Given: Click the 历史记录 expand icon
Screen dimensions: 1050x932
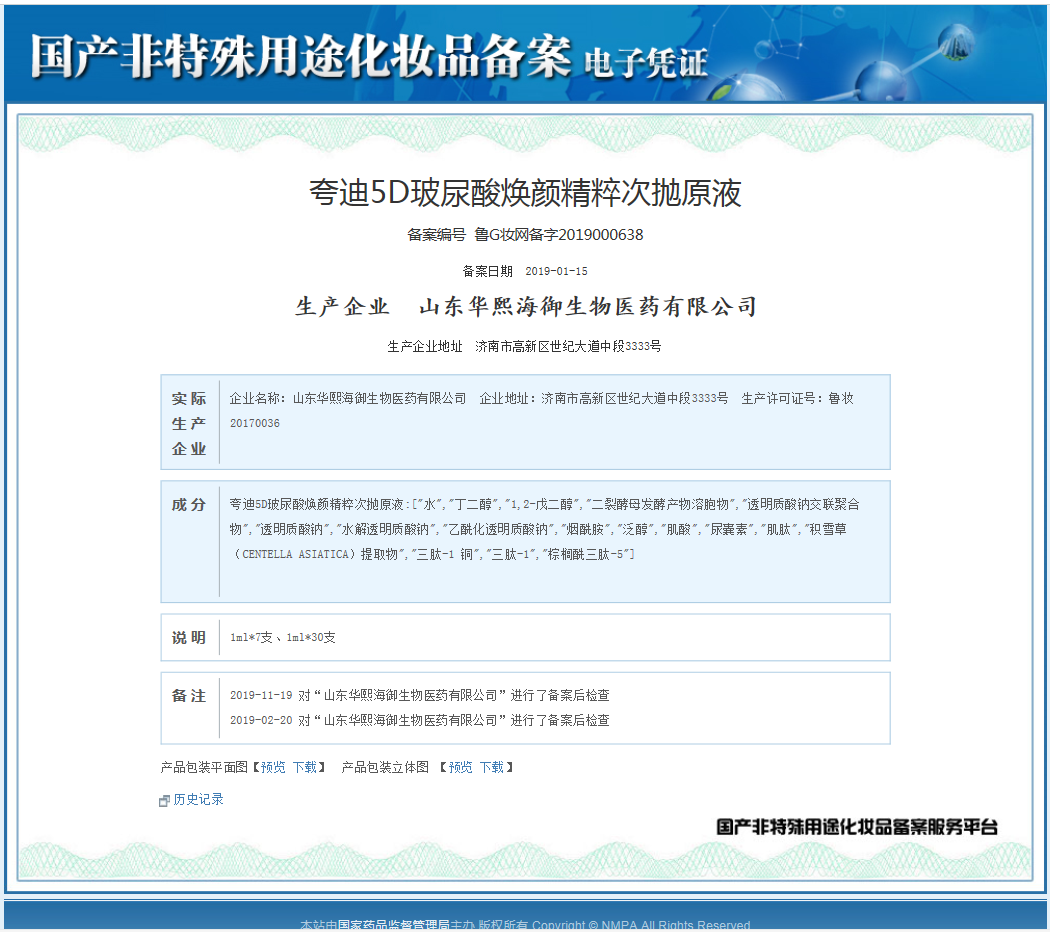Looking at the screenshot, I should click(x=165, y=801).
